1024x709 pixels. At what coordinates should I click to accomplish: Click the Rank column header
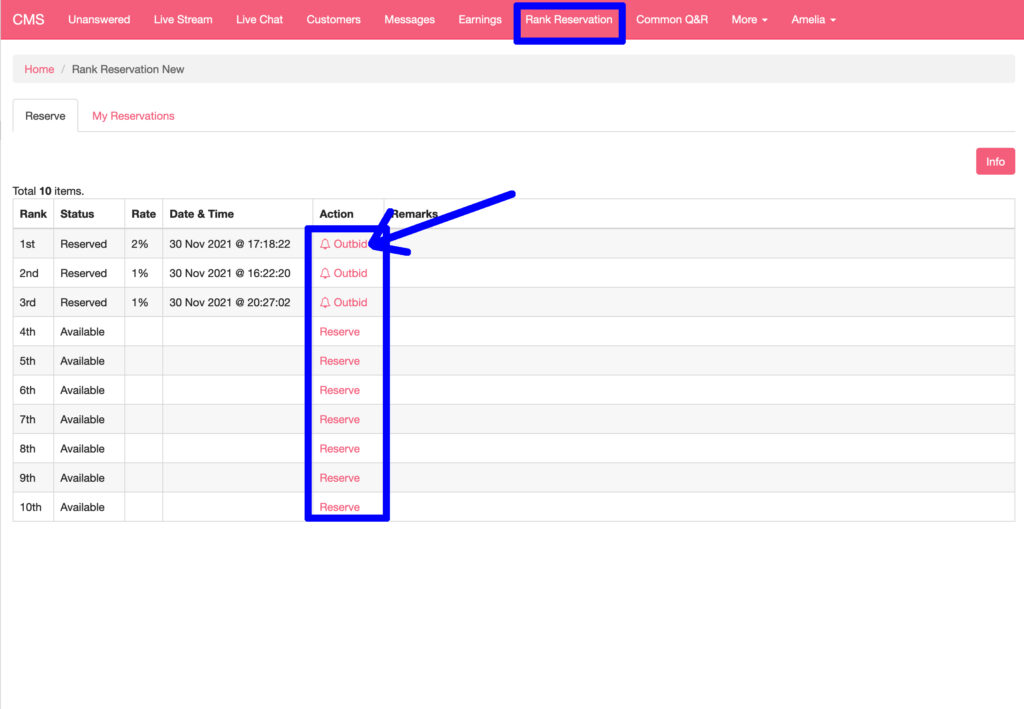pyautogui.click(x=33, y=214)
